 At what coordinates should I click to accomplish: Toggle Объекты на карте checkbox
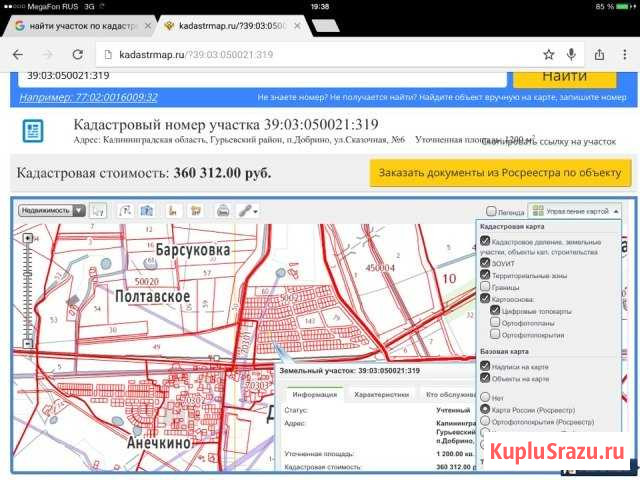[x=485, y=378]
